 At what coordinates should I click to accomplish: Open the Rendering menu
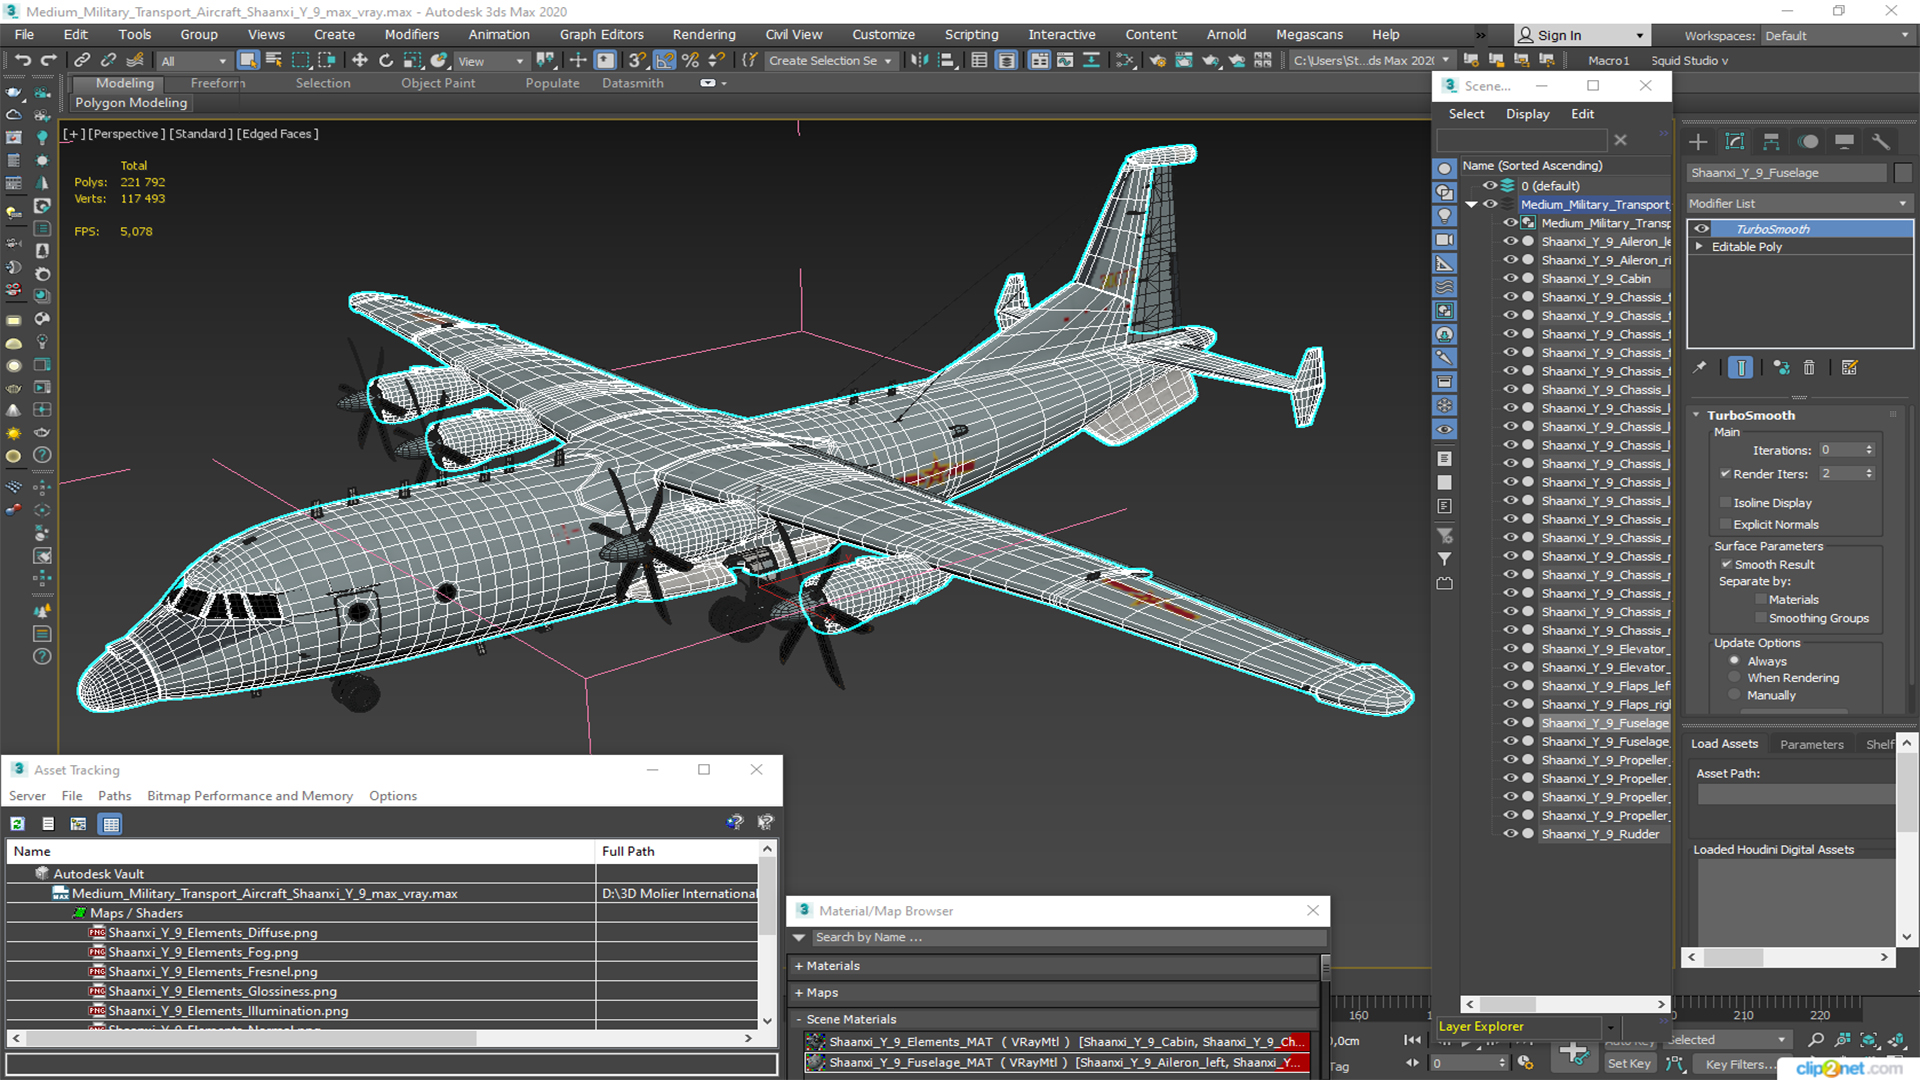tap(704, 34)
